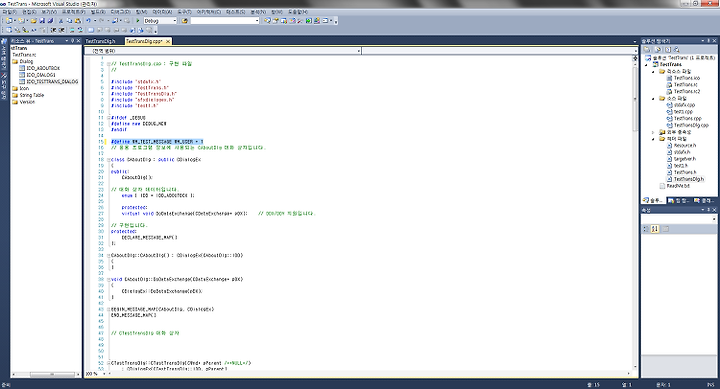This screenshot has height=389, width=720.
Task: Click the IDD_ABOUTBOX dialog resource icon
Action: click(x=22, y=68)
